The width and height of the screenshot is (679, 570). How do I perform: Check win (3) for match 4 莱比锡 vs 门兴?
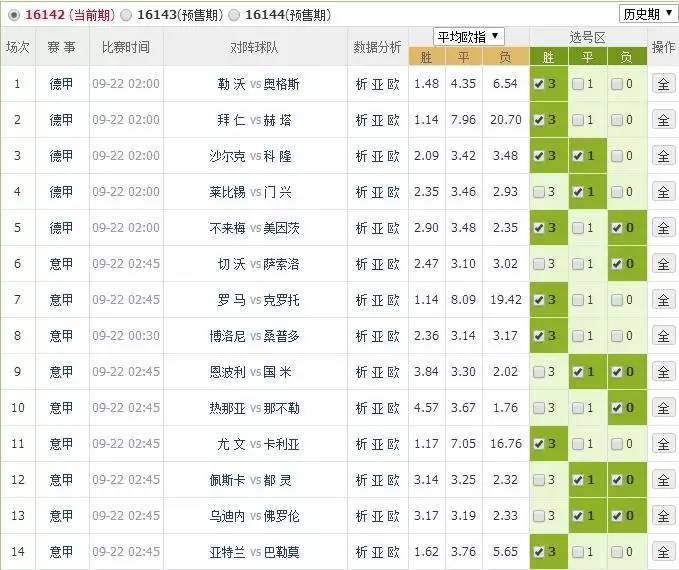(539, 192)
